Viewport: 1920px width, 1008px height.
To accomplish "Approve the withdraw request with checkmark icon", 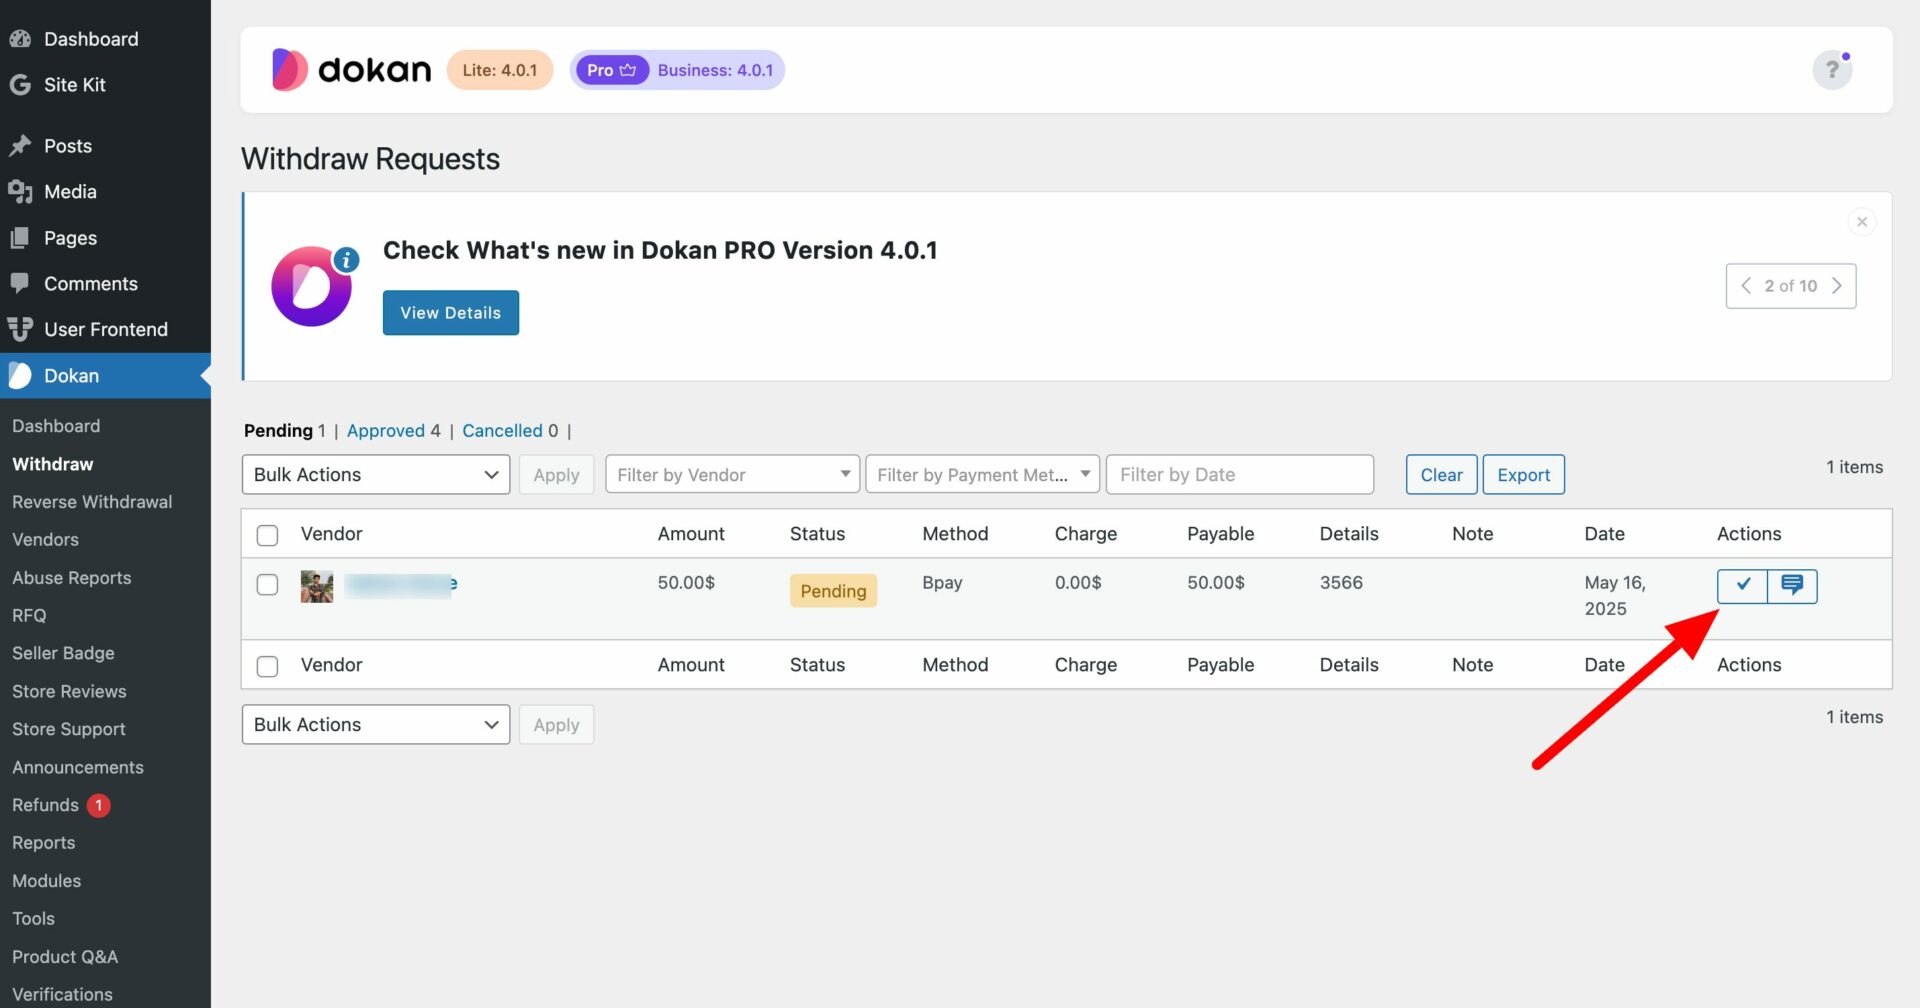I will [1742, 585].
